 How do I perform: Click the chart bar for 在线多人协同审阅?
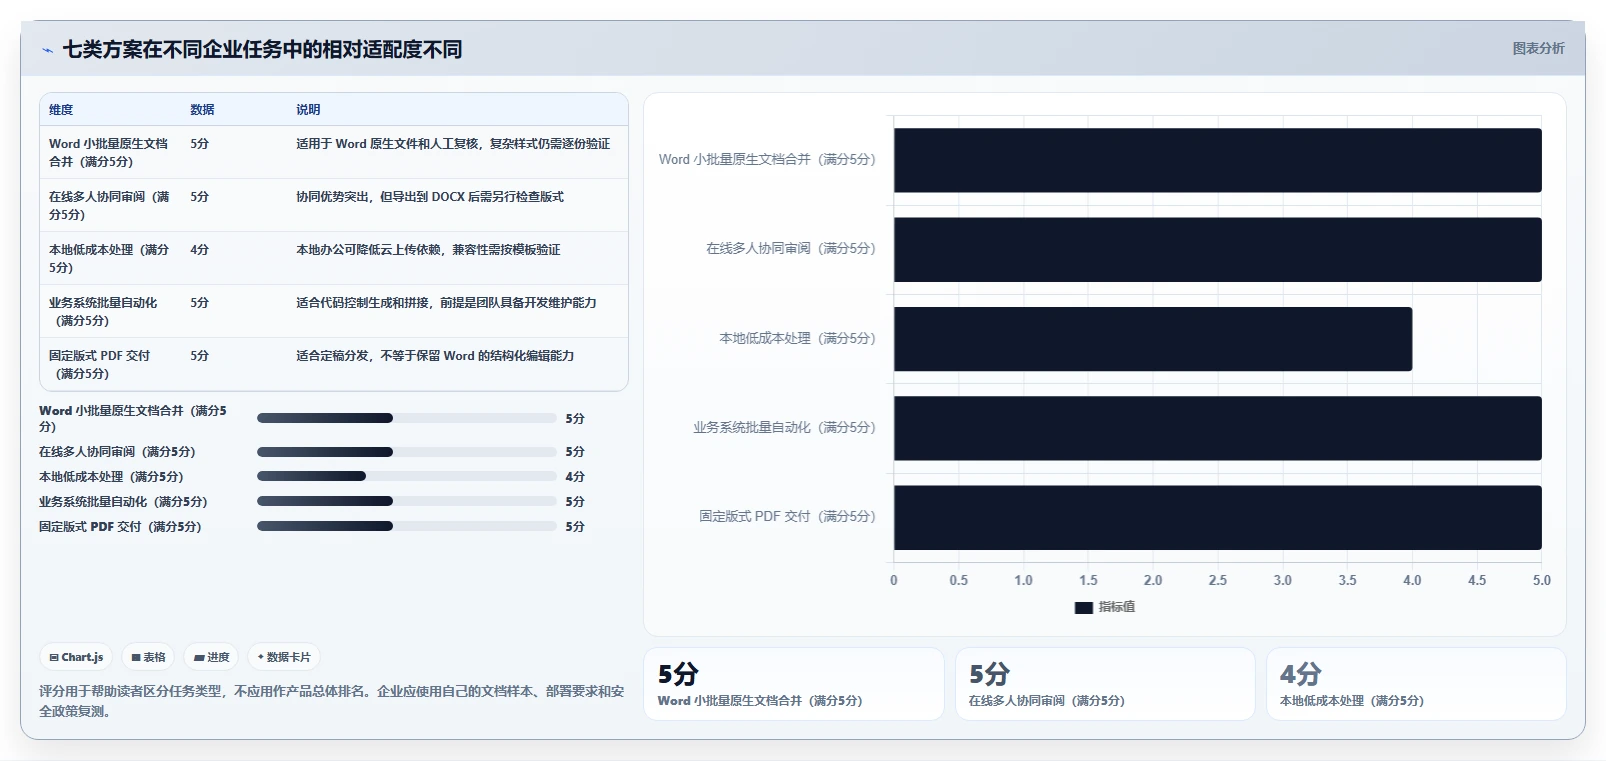pyautogui.click(x=1217, y=249)
